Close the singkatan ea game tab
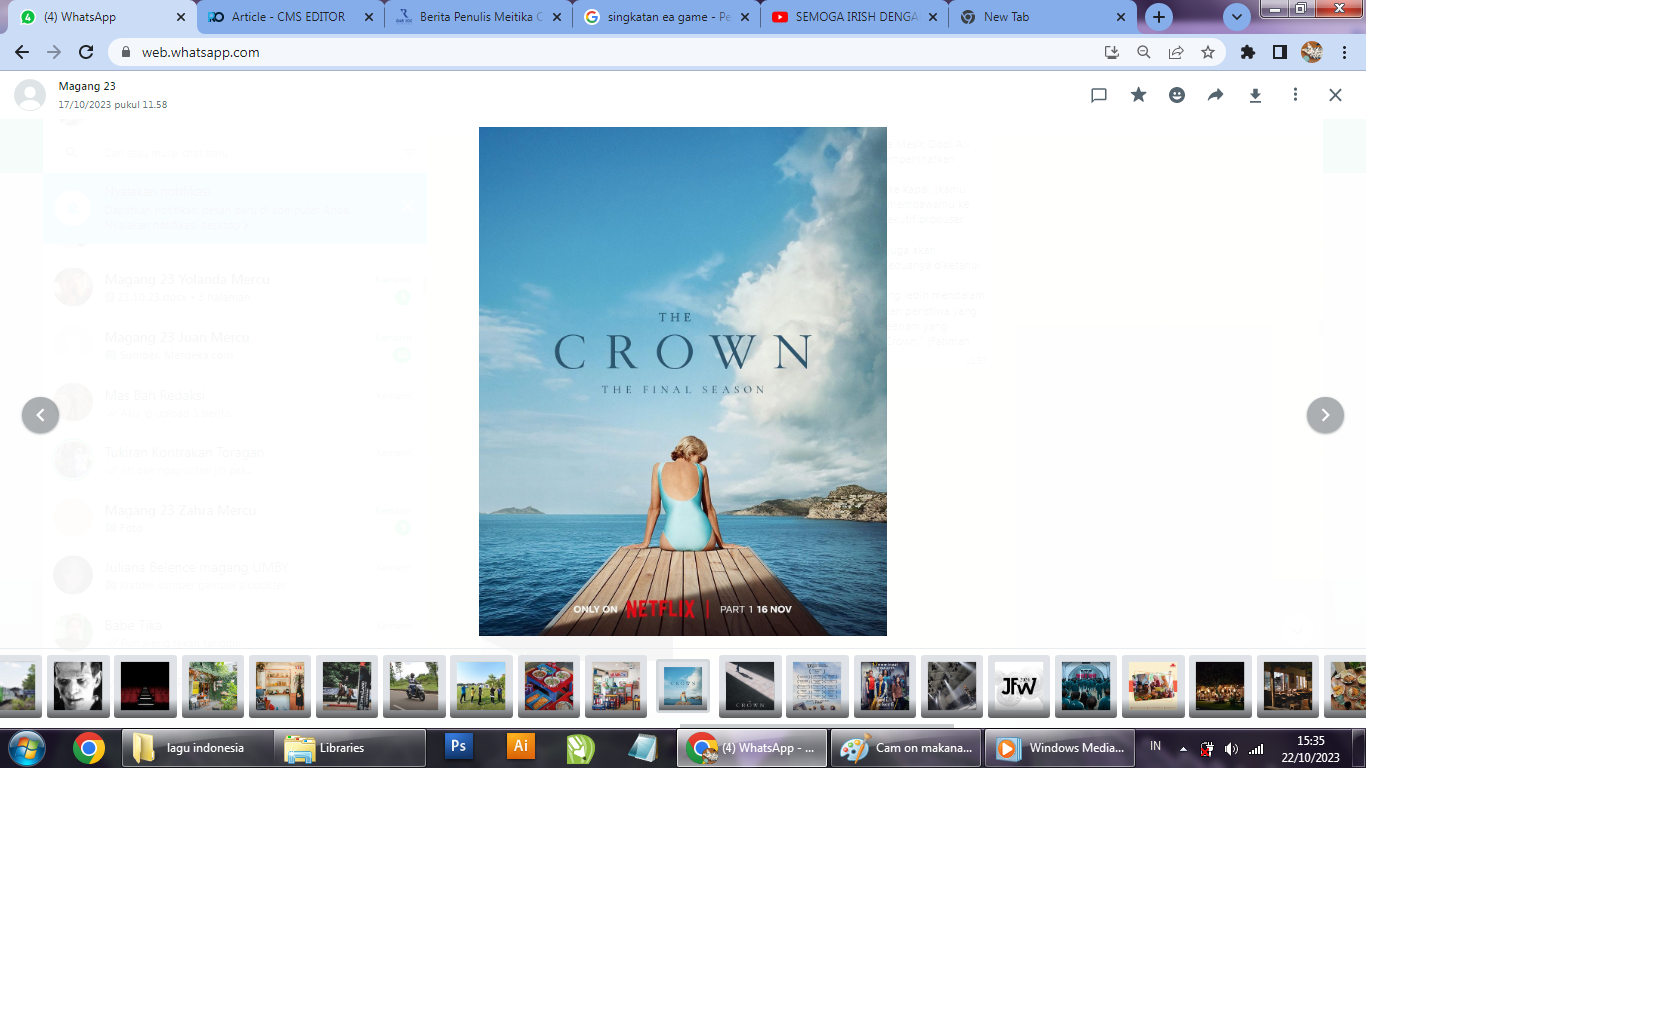The width and height of the screenshot is (1678, 1032). click(745, 17)
